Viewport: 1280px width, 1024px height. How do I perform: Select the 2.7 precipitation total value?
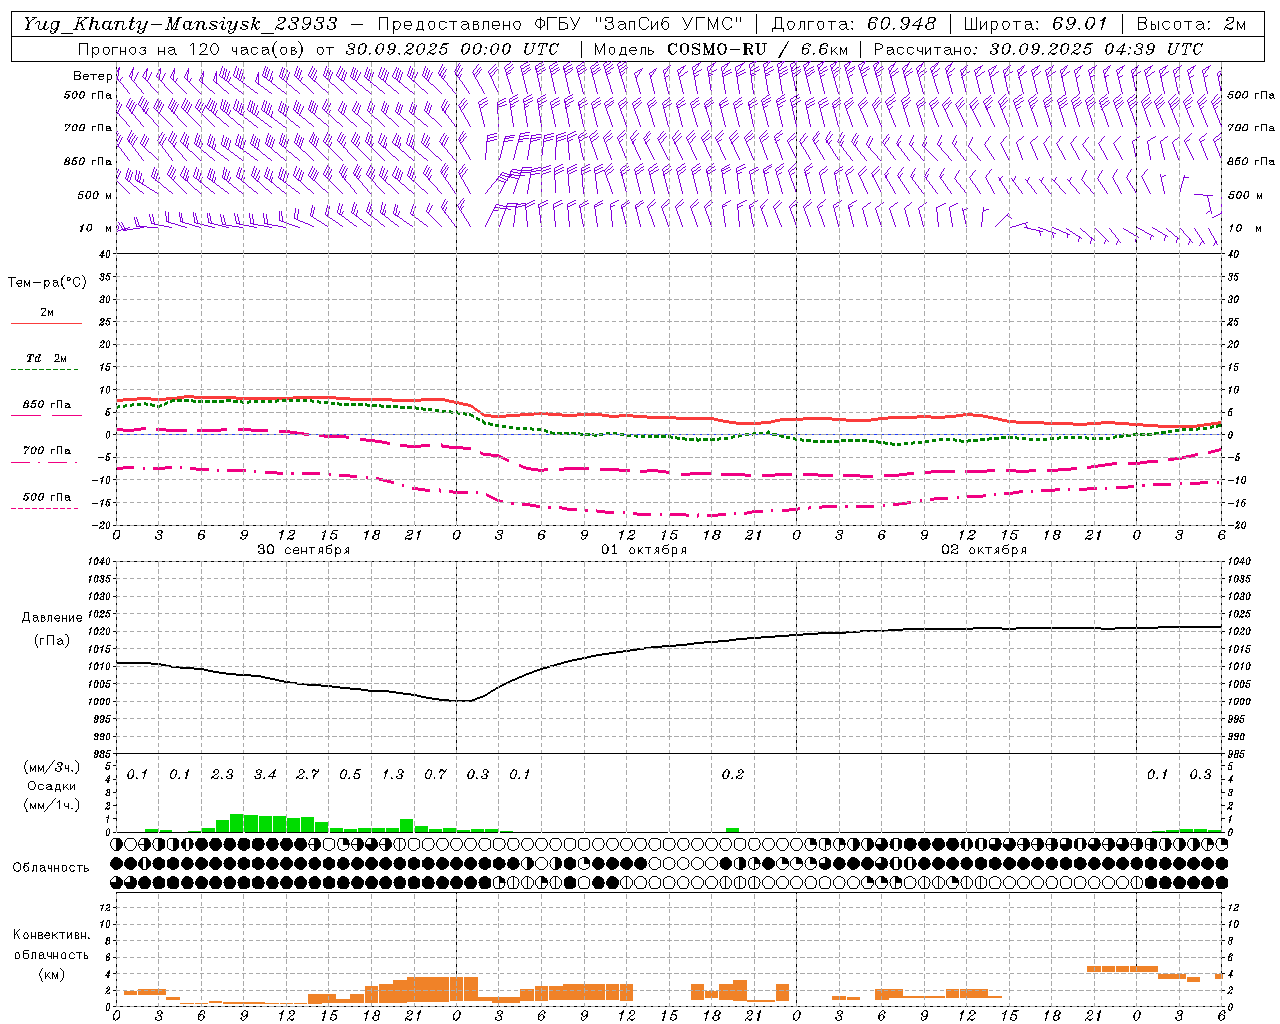click(307, 774)
